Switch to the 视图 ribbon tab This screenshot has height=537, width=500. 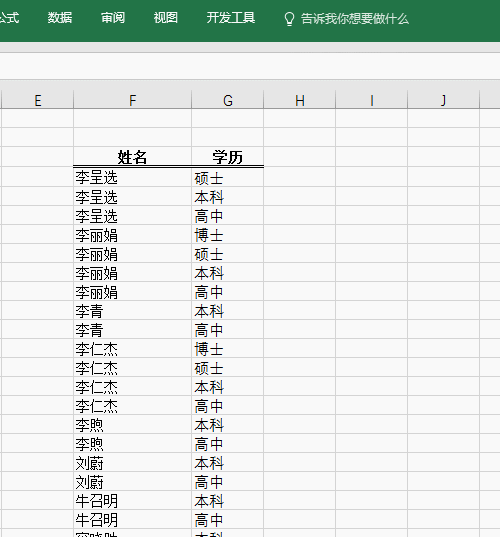165,18
